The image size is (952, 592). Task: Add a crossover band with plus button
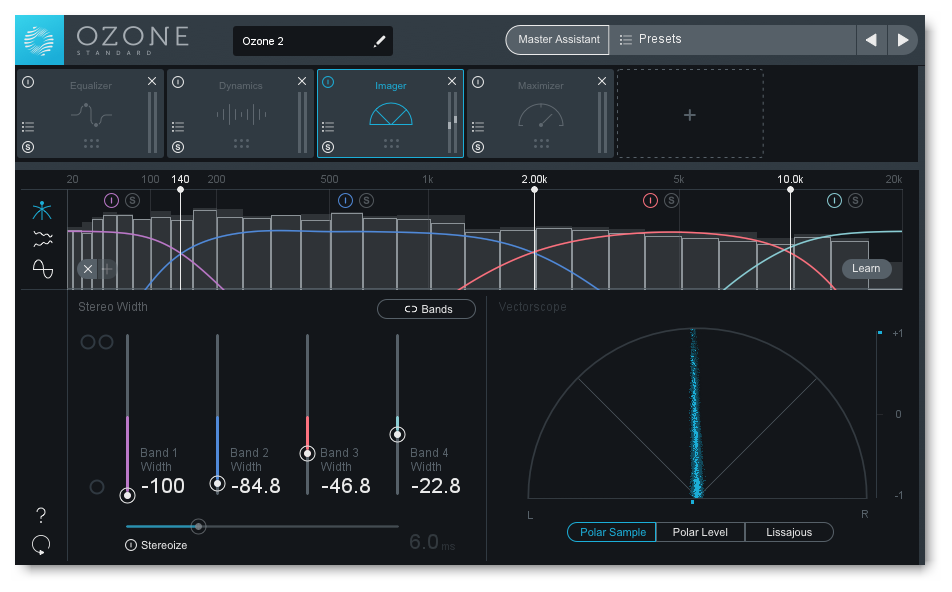click(x=107, y=269)
